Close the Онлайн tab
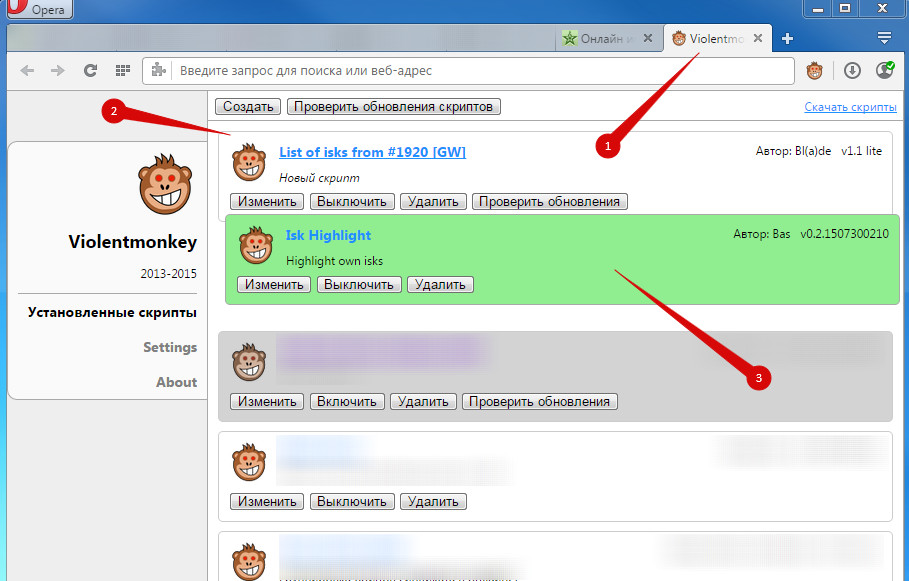The height and width of the screenshot is (581, 909). (x=648, y=38)
